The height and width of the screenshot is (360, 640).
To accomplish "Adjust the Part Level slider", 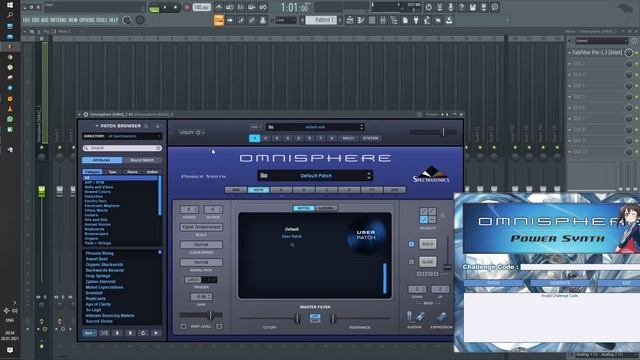I will [210, 315].
